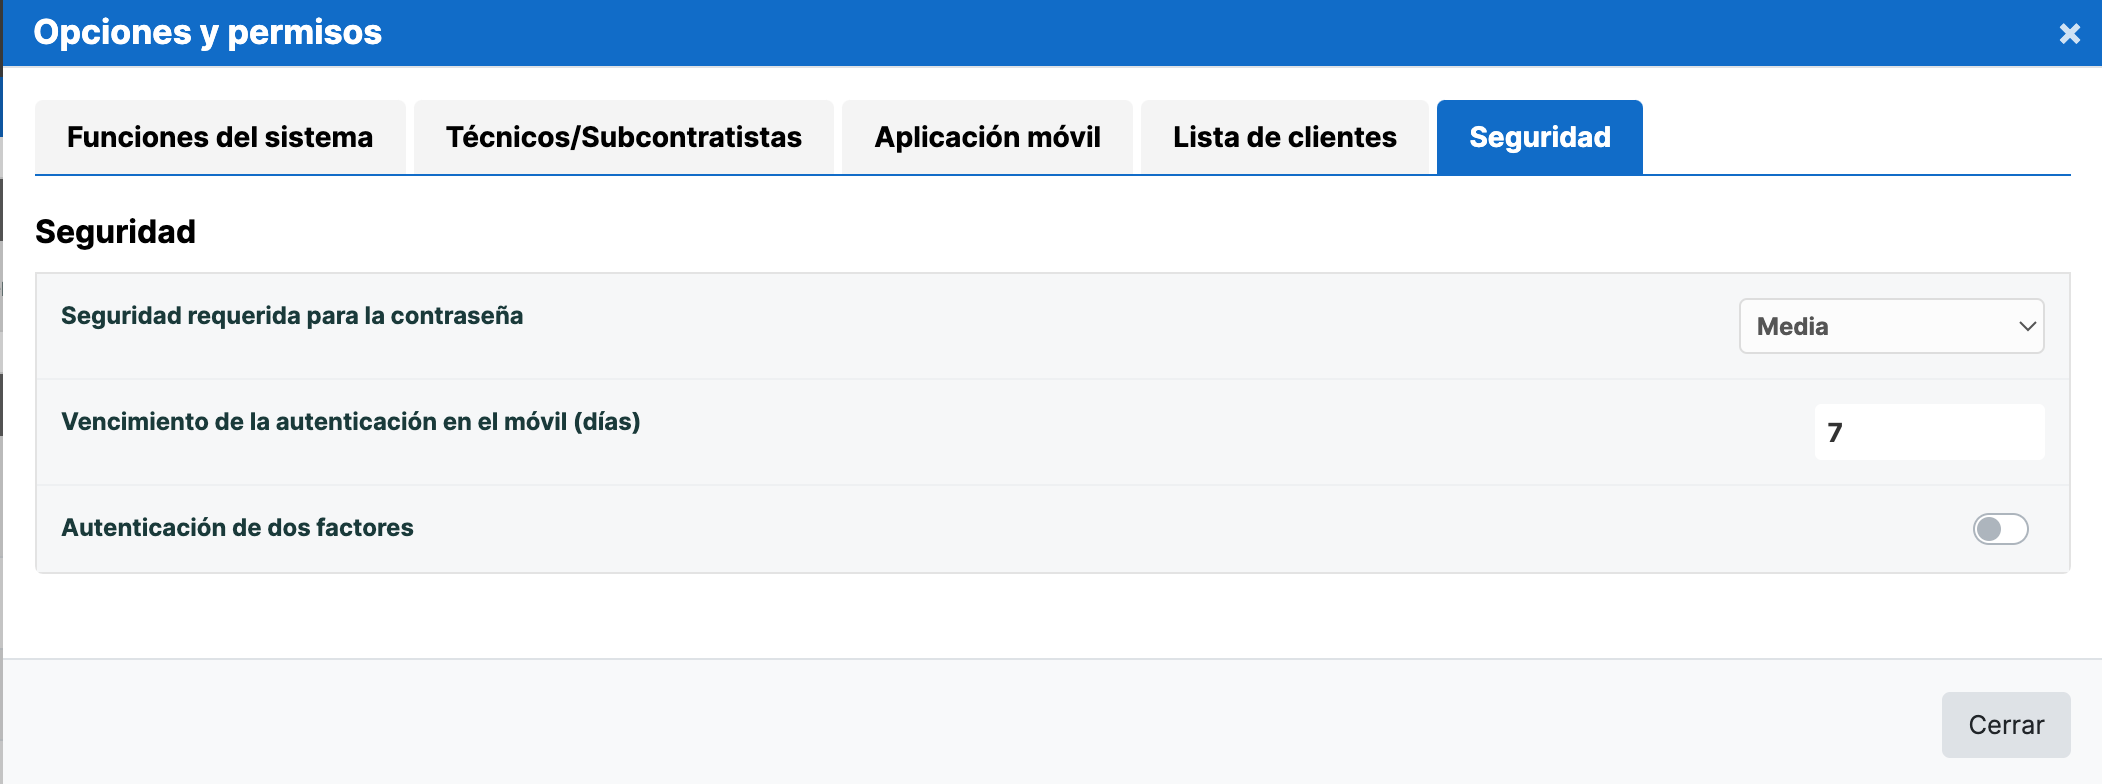Switch to the Técnicos/Subcontratistas tab
The image size is (2102, 784).
point(624,137)
